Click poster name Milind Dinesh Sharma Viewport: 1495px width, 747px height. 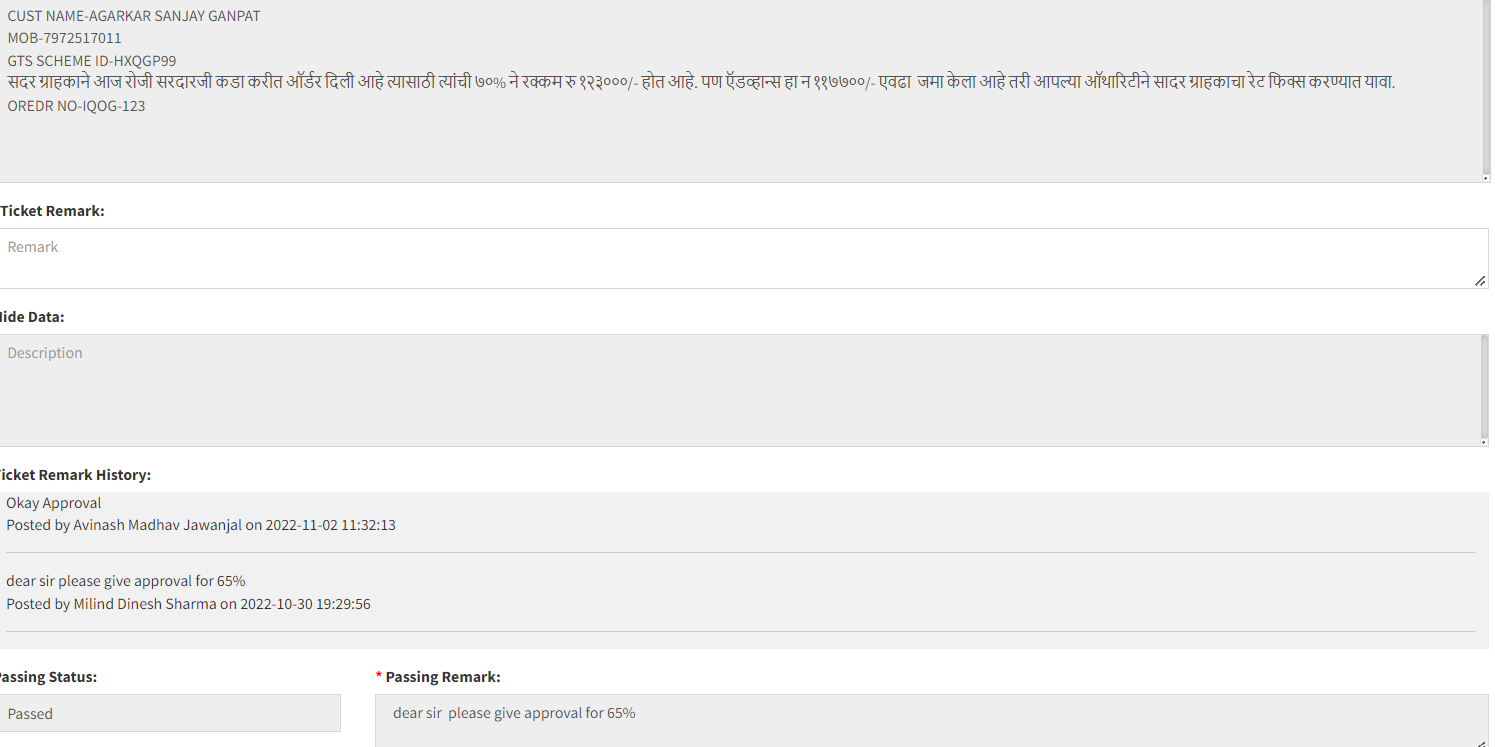pos(145,604)
